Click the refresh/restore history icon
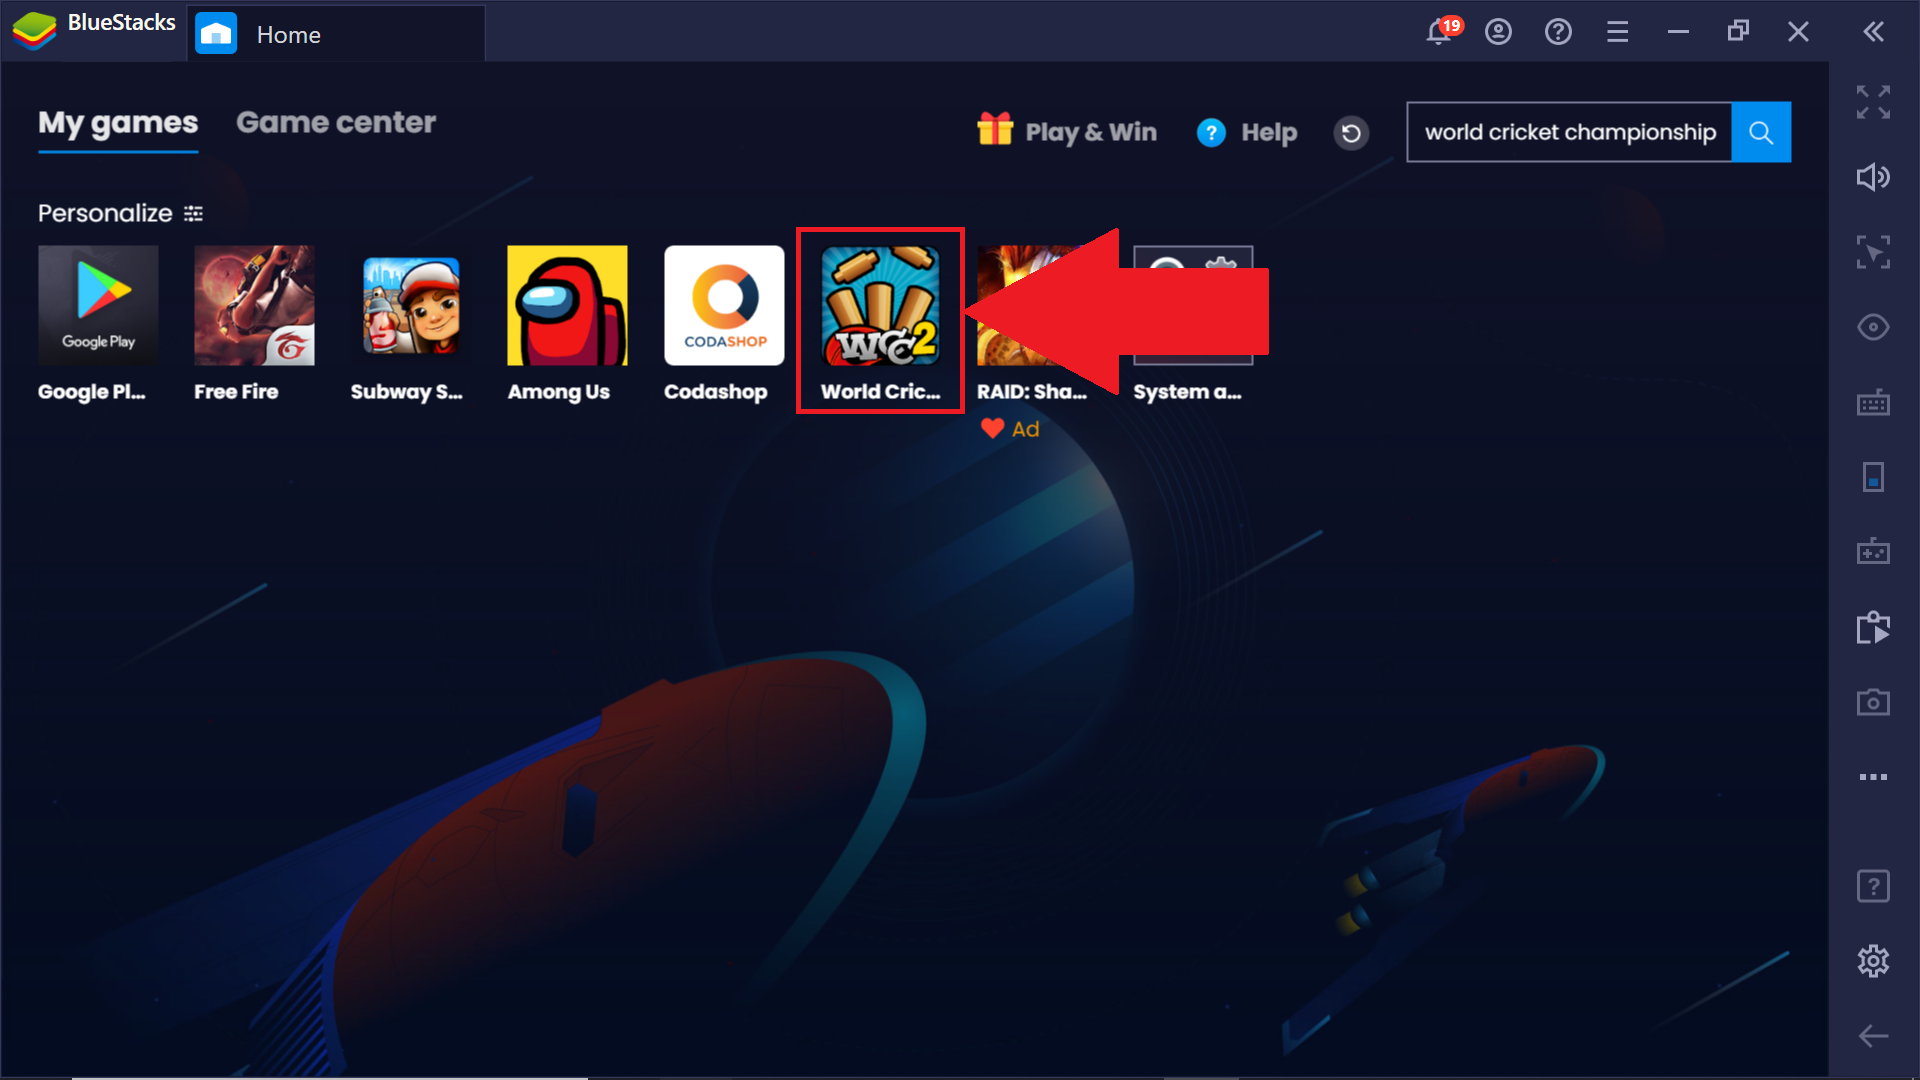The height and width of the screenshot is (1080, 1920). (1350, 132)
